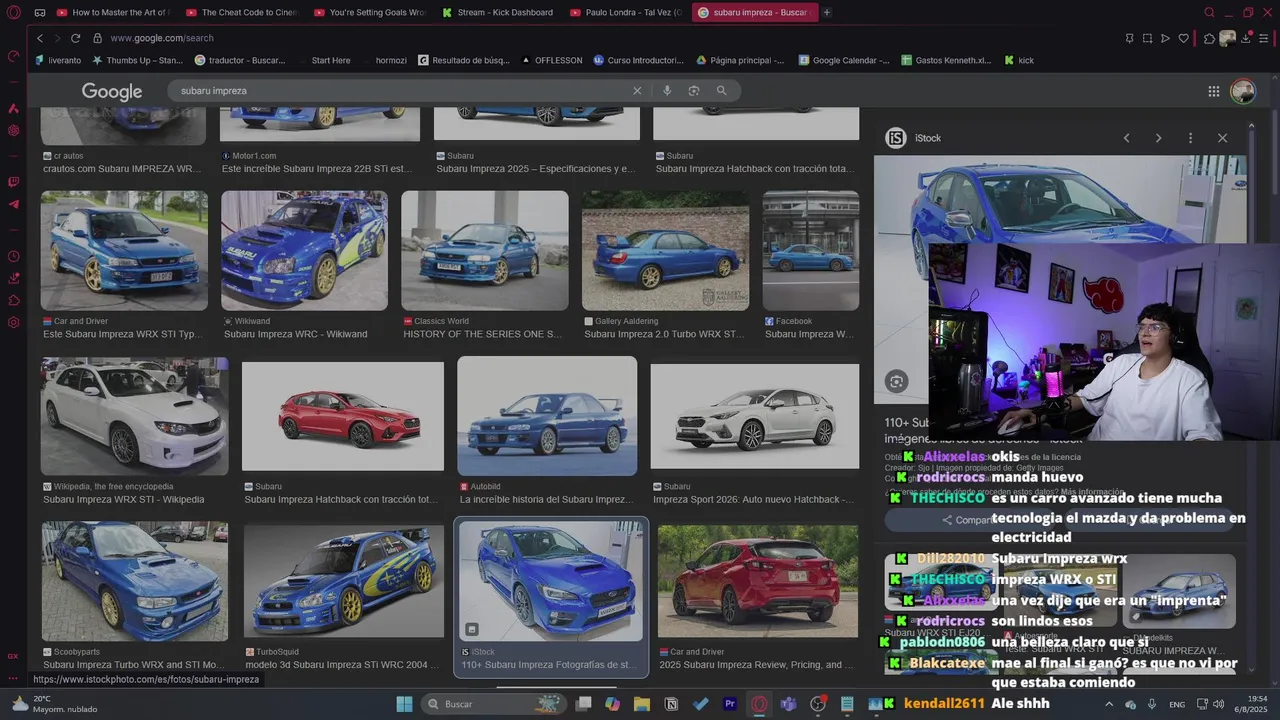Open the 'kick' bookmark
The height and width of the screenshot is (720, 1280).
[x=1018, y=60]
